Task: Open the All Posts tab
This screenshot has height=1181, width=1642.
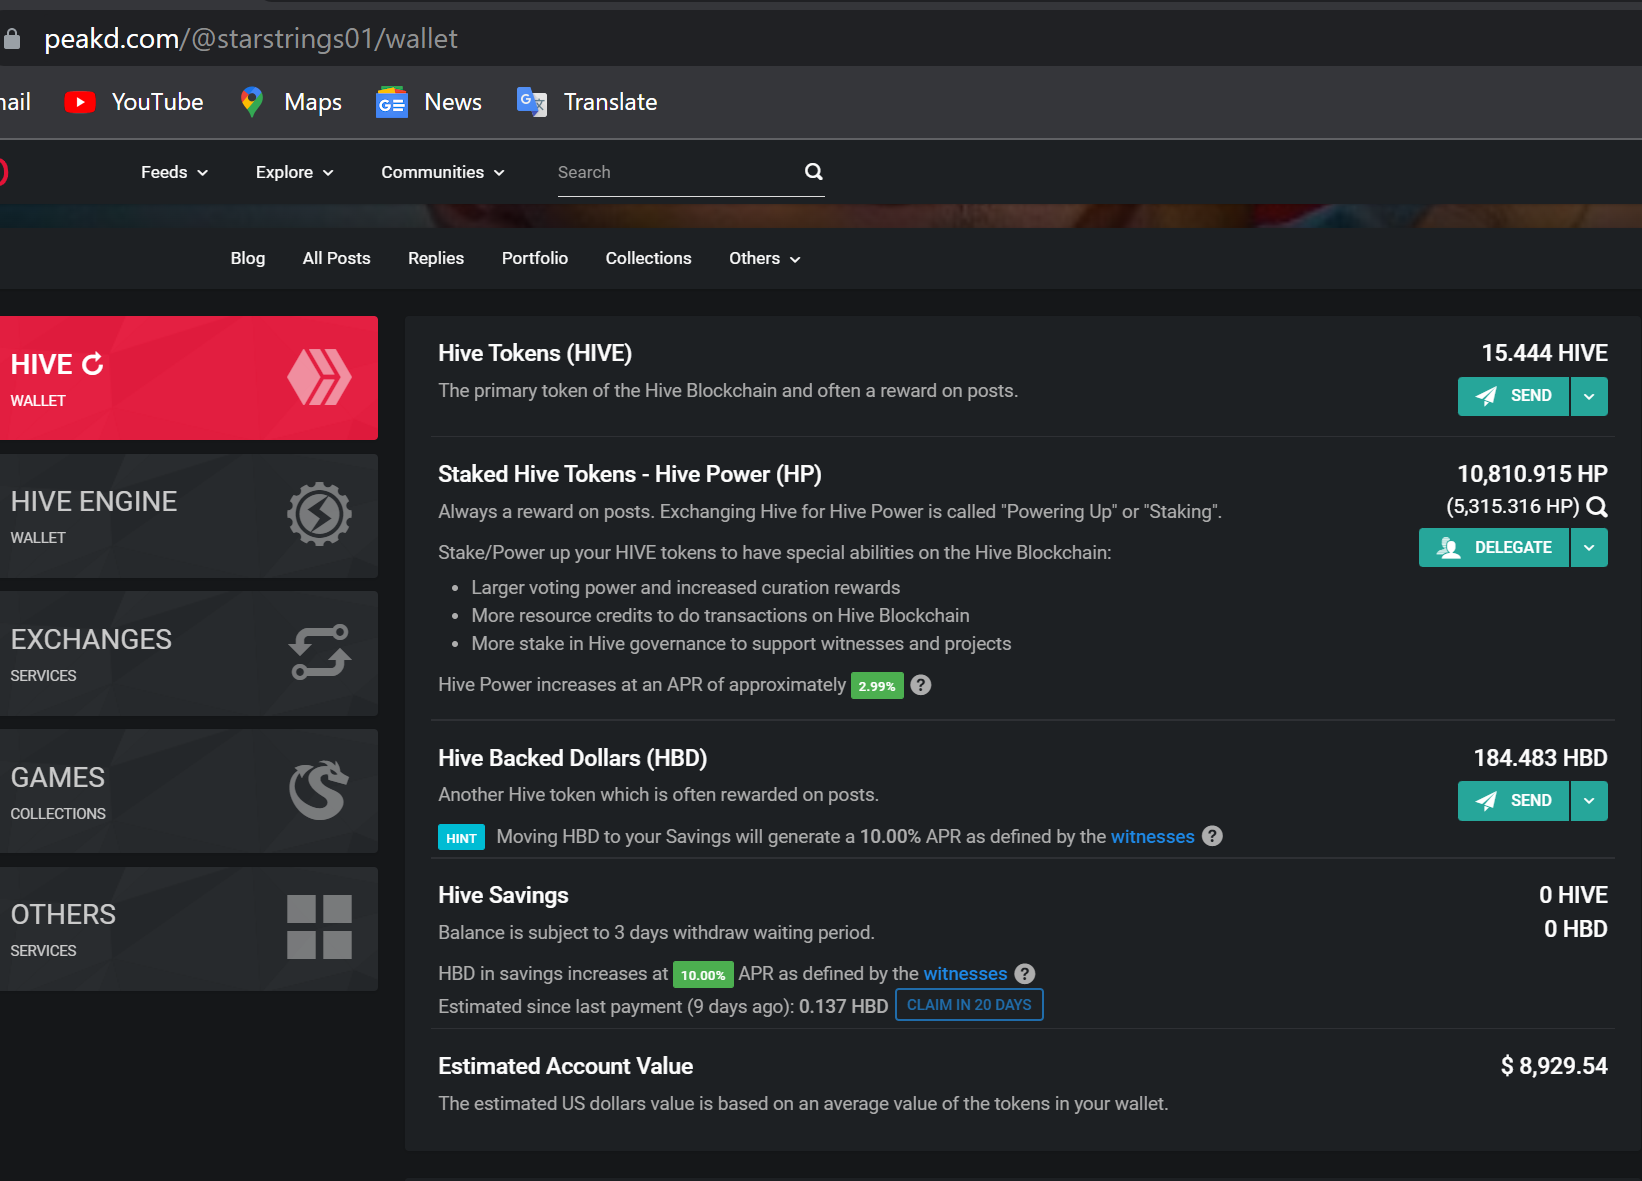Action: coord(337,258)
